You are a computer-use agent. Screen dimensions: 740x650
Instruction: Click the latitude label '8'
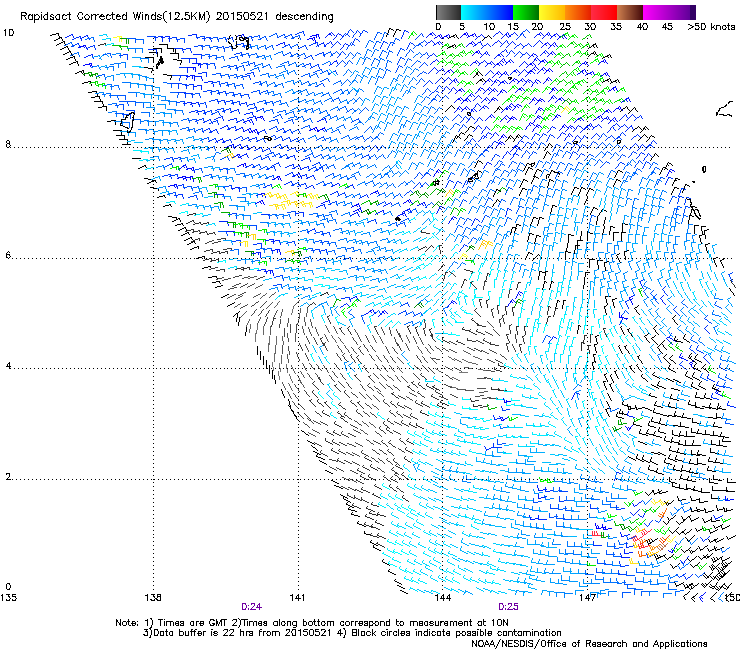click(x=8, y=144)
